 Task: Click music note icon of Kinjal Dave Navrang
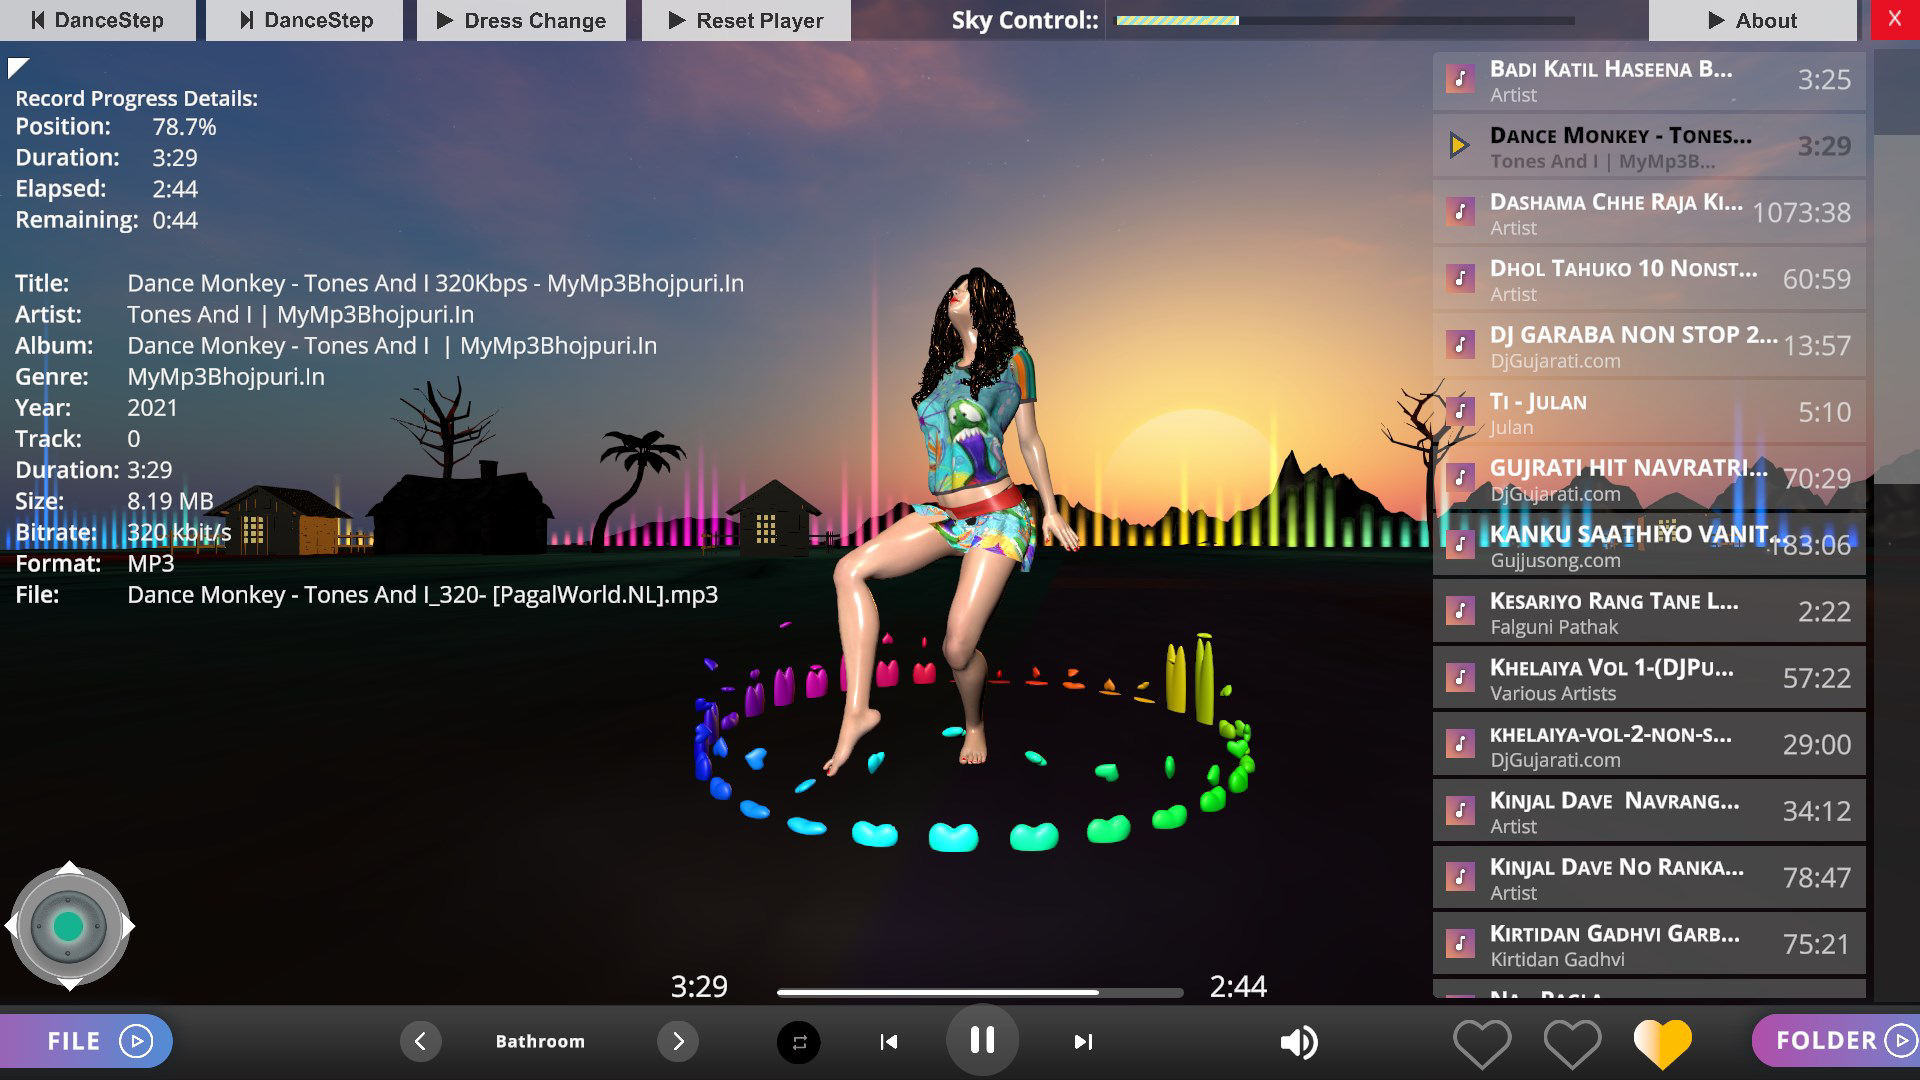1460,810
